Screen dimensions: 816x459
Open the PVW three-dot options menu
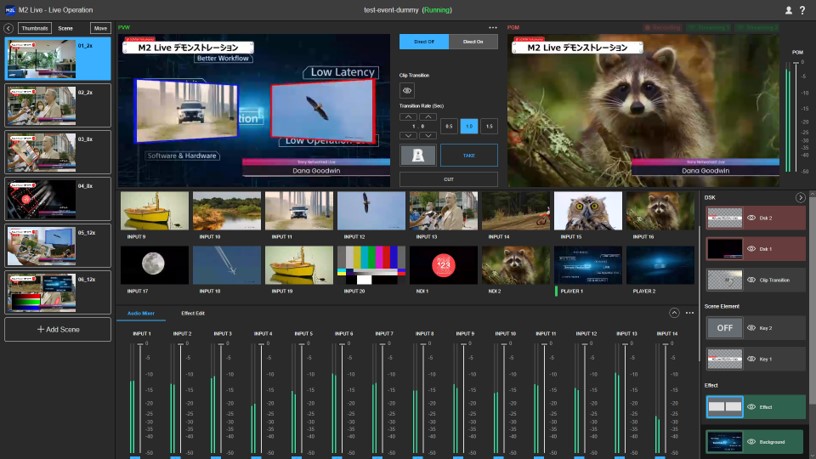492,28
